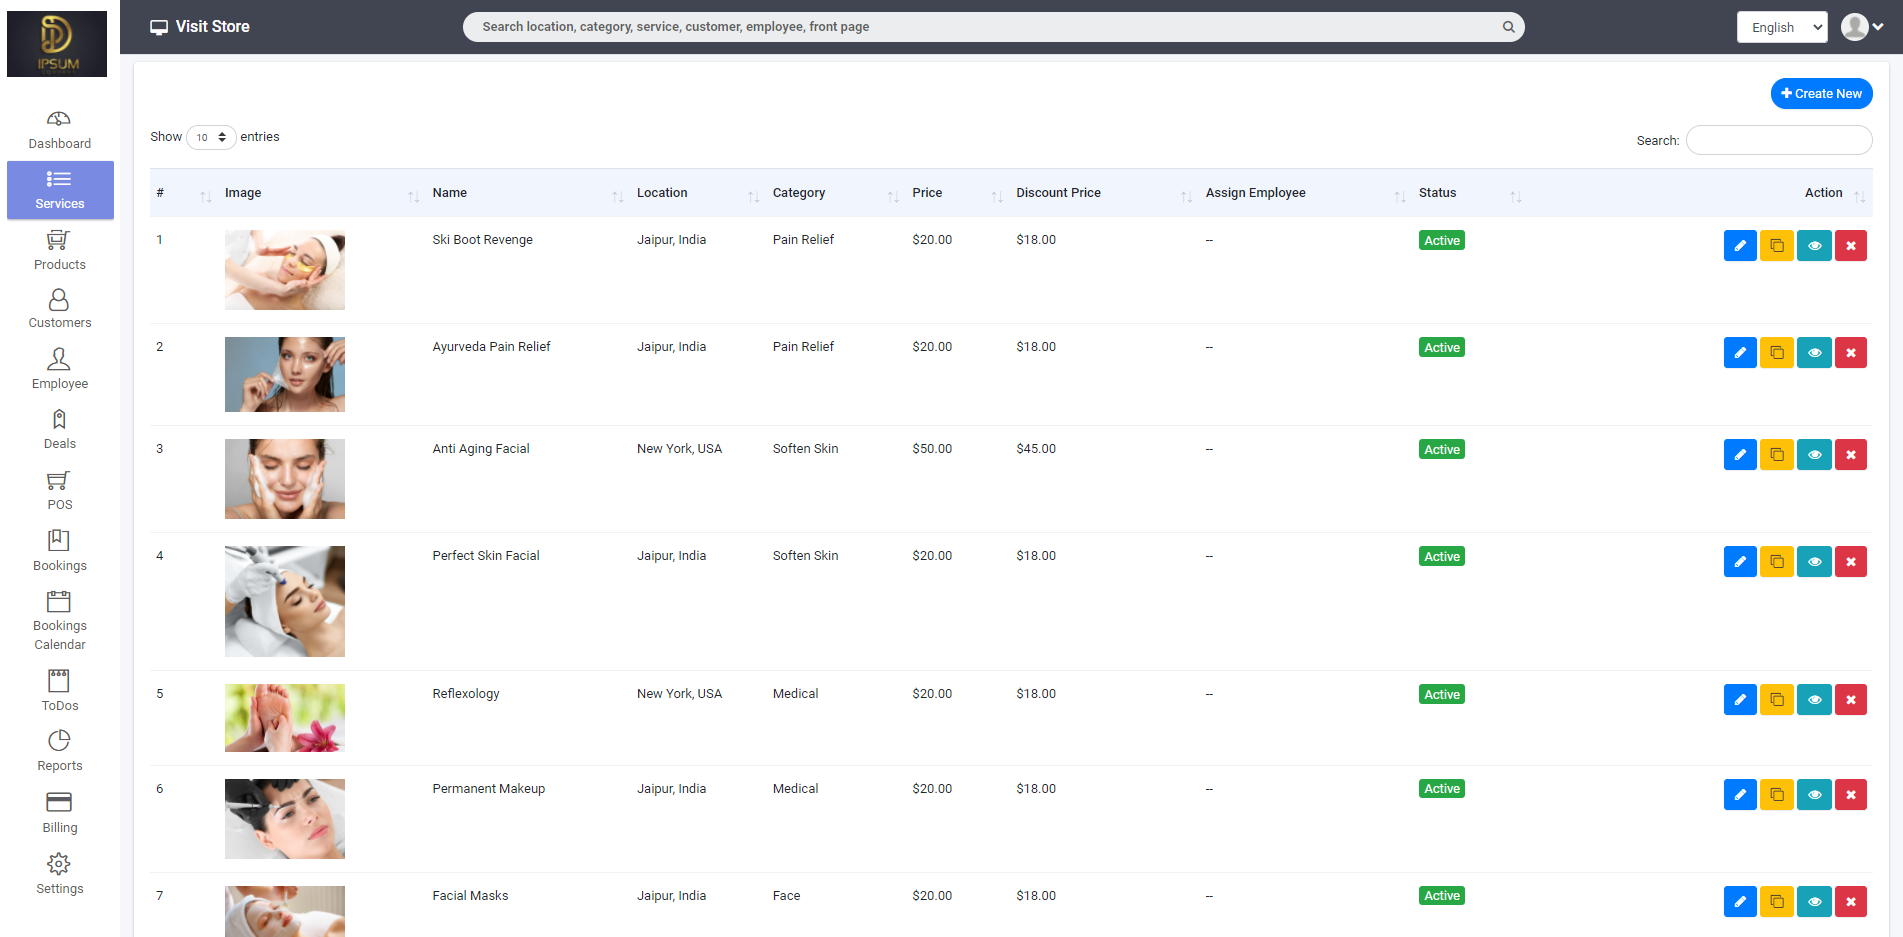The image size is (1903, 937).
Task: Open the POS section from sidebar
Action: coord(59,490)
